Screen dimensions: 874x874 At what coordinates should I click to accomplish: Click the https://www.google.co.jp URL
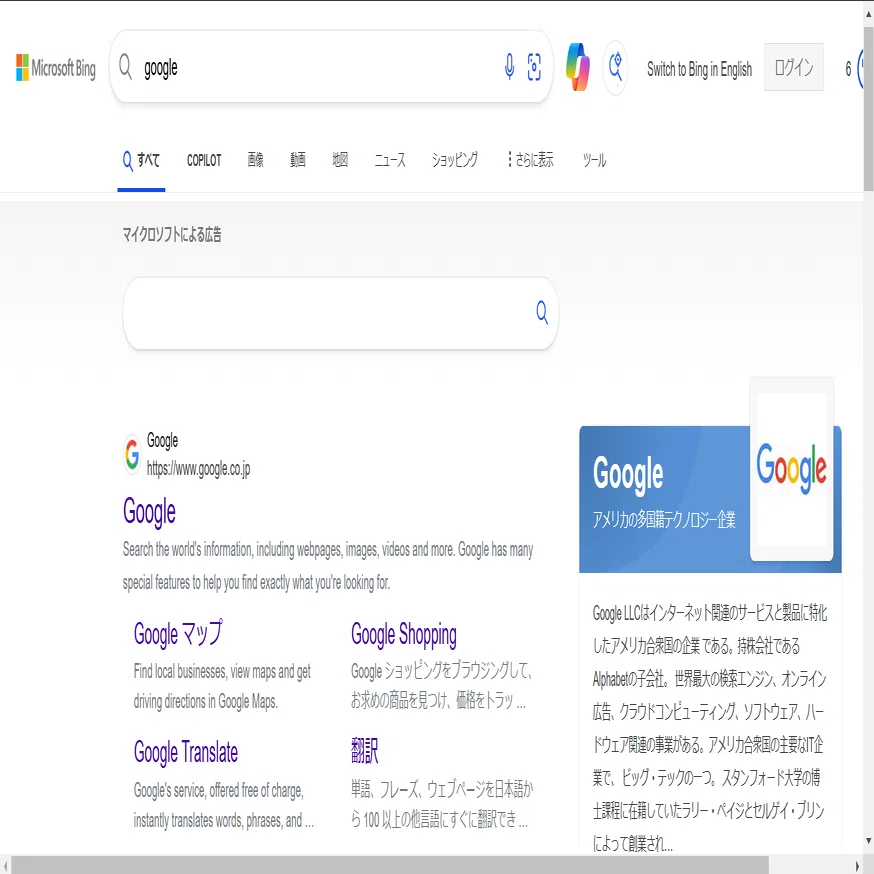198,469
